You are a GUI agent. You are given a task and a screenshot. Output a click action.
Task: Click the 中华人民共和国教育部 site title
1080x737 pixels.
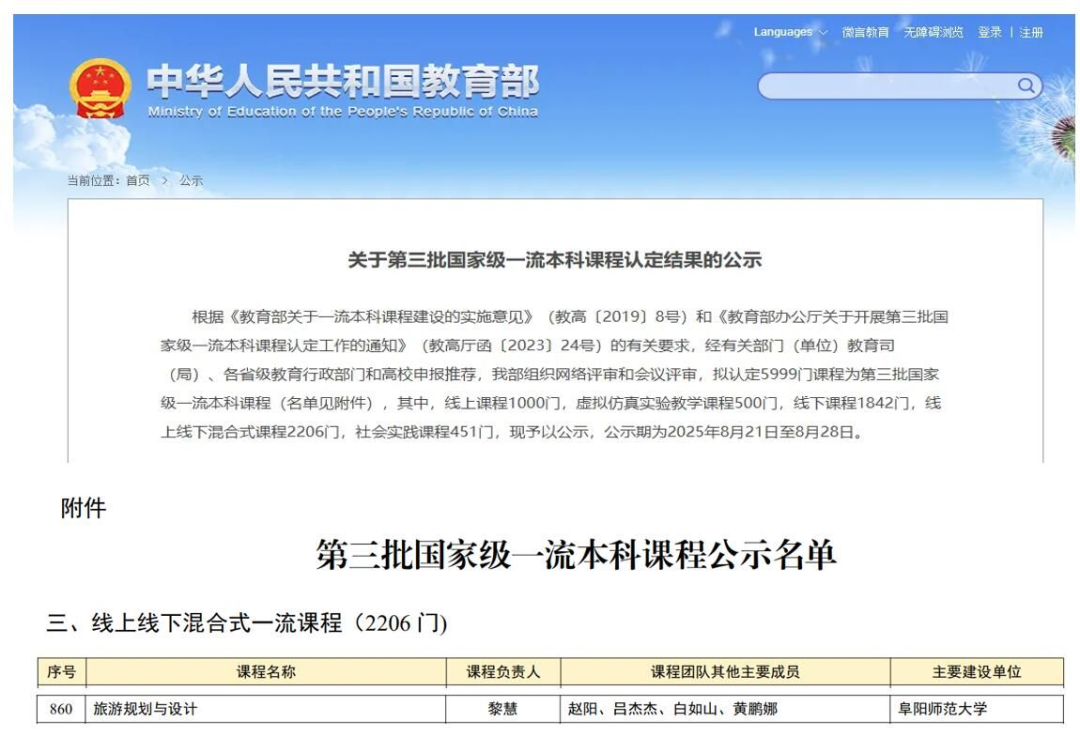(x=343, y=81)
